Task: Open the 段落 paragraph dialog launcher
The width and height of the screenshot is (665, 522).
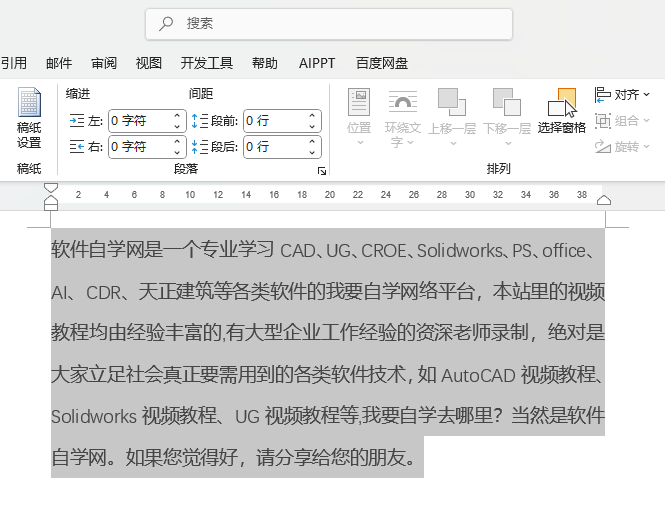Action: click(322, 171)
